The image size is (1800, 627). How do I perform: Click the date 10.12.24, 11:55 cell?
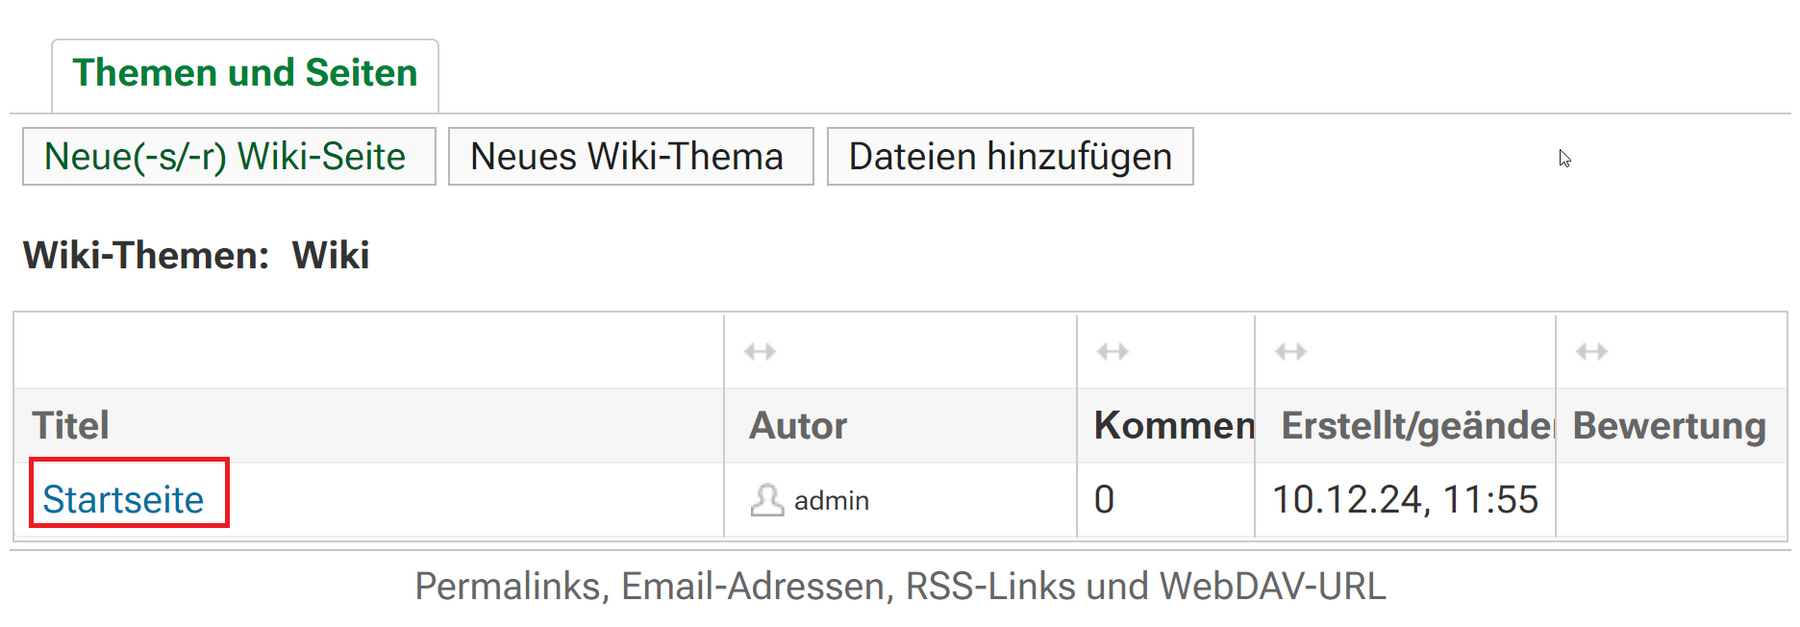(1405, 499)
